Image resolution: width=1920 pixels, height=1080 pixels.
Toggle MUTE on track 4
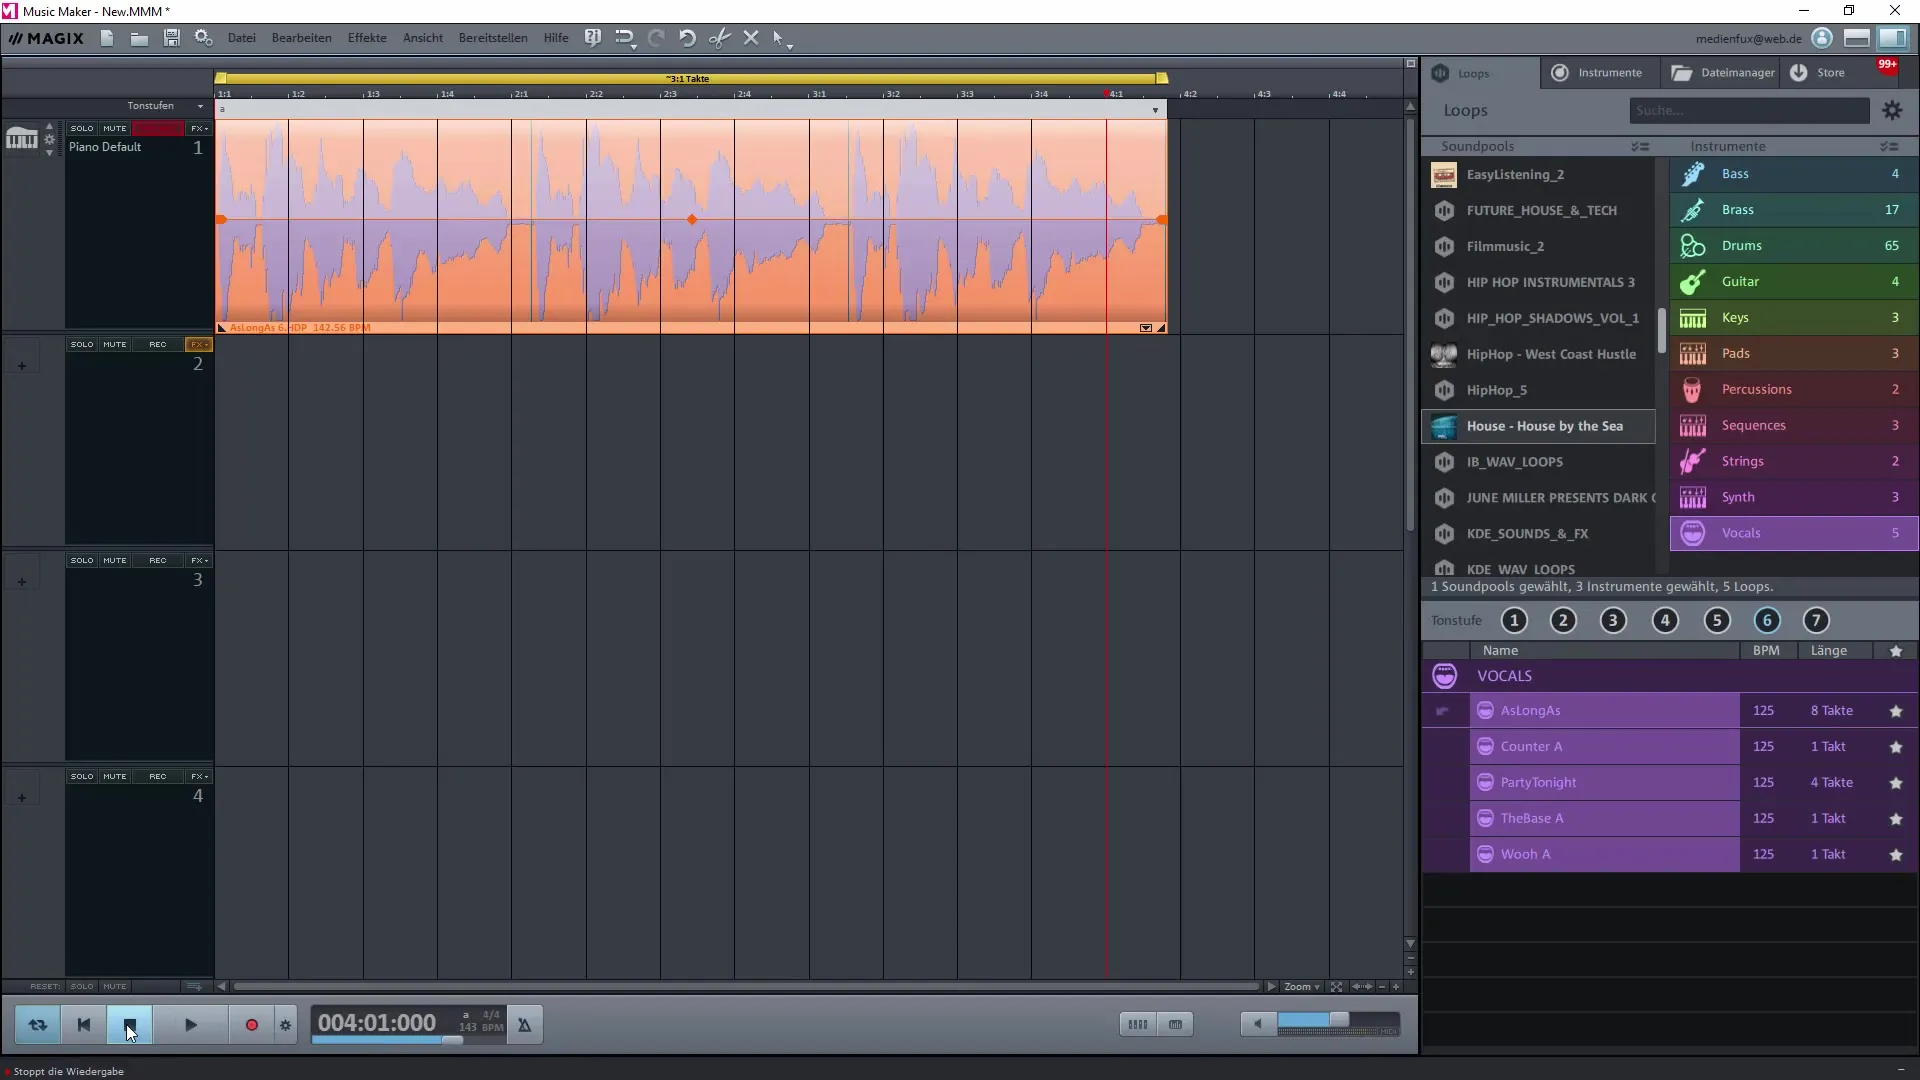[x=115, y=776]
